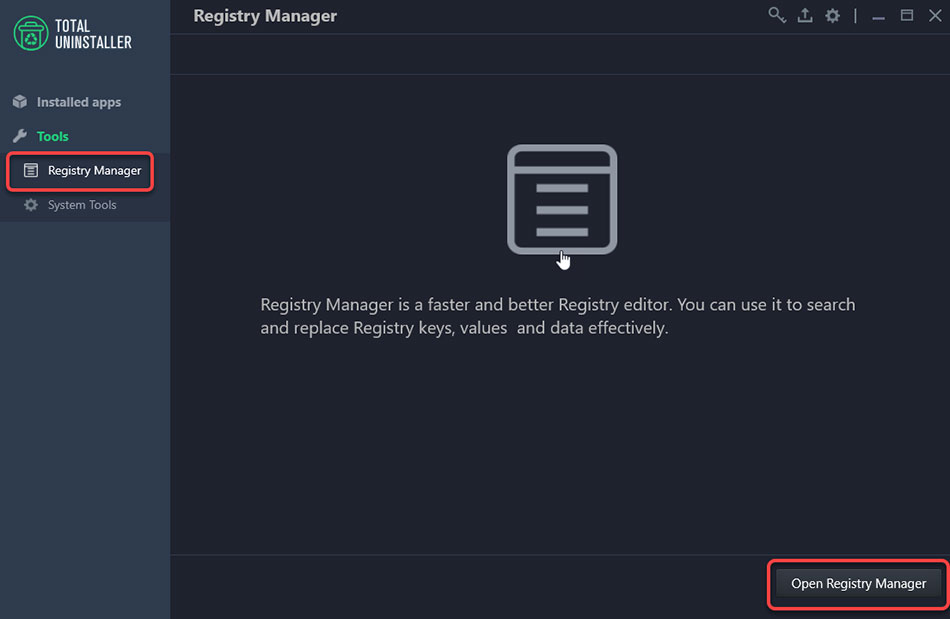Go to Installed apps
This screenshot has height=619, width=950.
coord(79,102)
